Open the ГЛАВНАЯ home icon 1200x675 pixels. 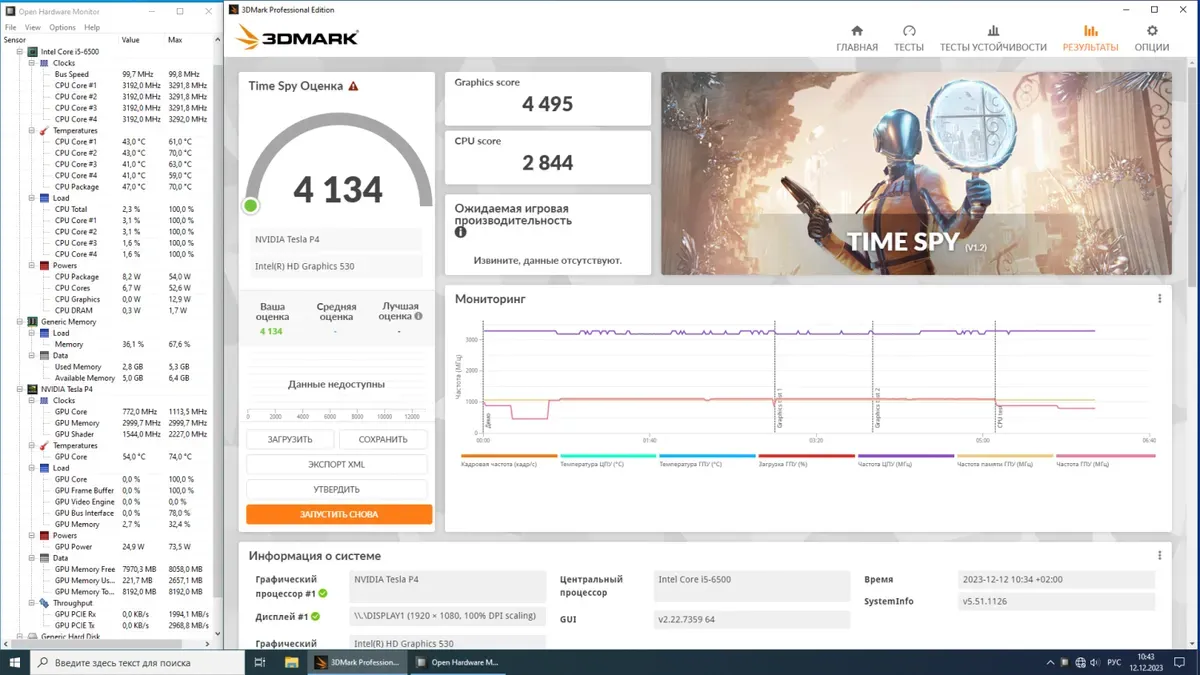(x=856, y=38)
